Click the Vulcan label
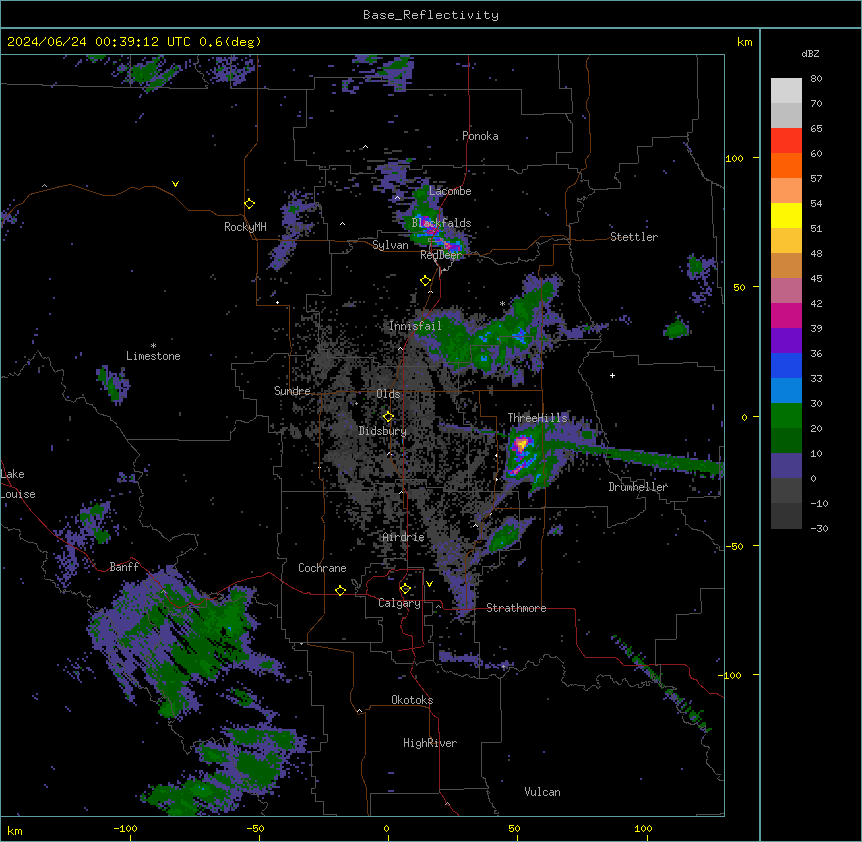Viewport: 862px width, 842px height. pyautogui.click(x=543, y=792)
